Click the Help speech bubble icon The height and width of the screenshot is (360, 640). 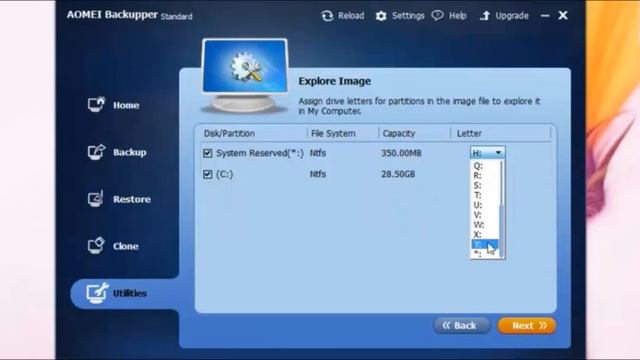(x=438, y=16)
